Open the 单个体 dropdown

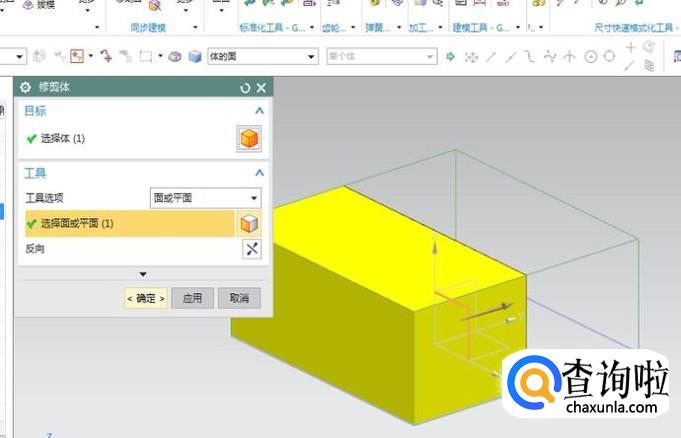click(380, 57)
